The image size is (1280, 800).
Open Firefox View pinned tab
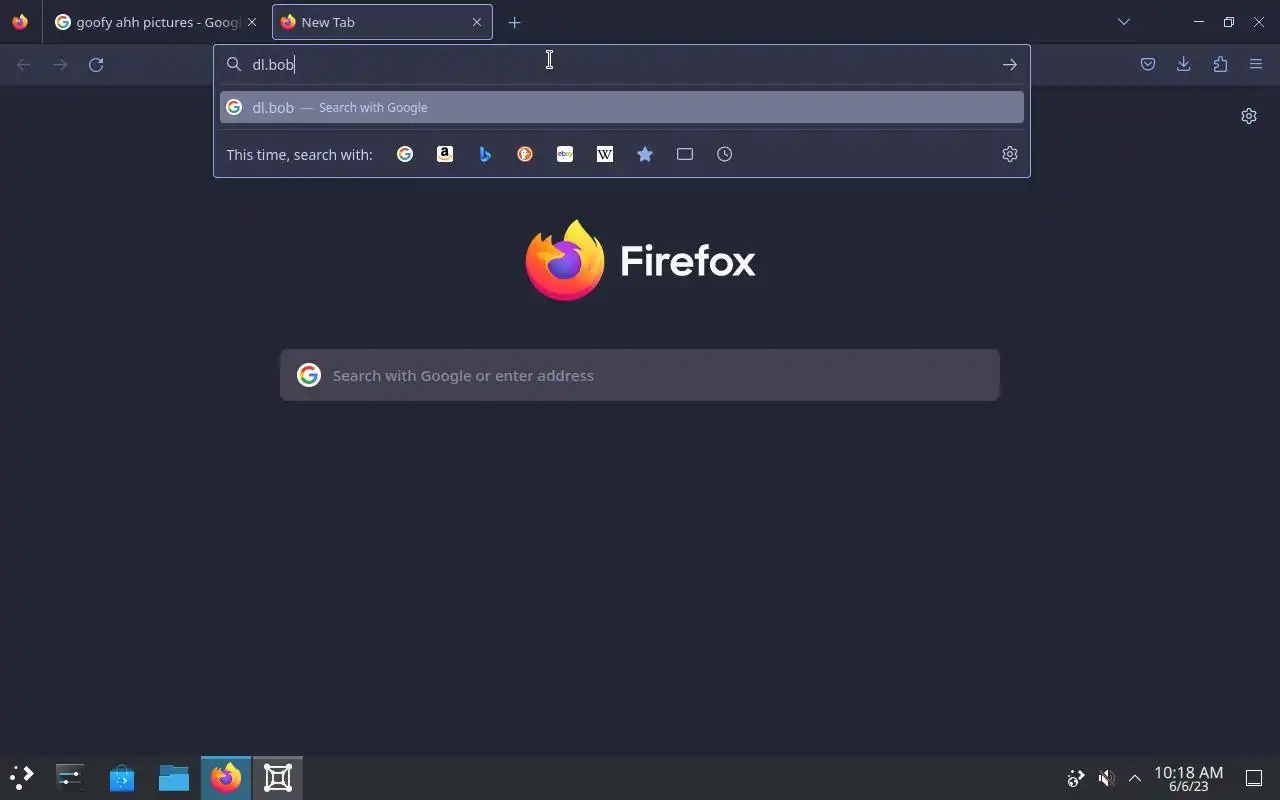20,22
